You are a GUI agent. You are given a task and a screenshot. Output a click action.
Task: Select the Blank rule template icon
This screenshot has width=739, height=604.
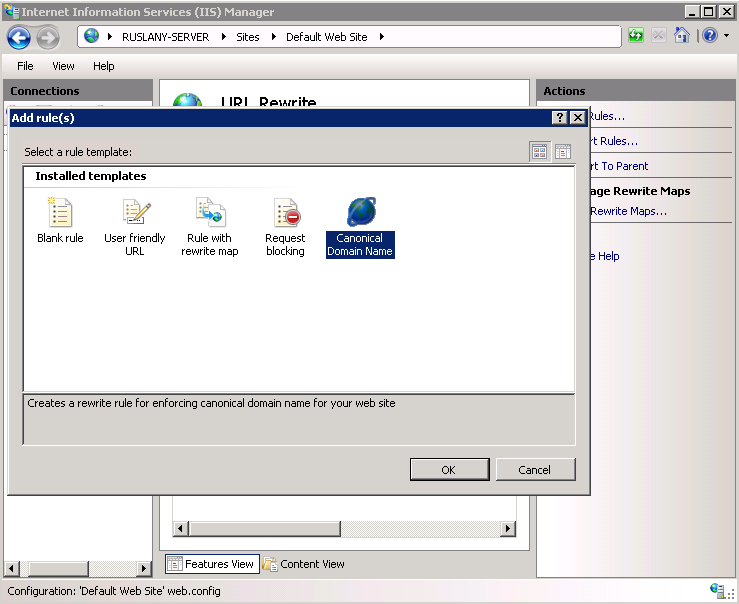(60, 213)
